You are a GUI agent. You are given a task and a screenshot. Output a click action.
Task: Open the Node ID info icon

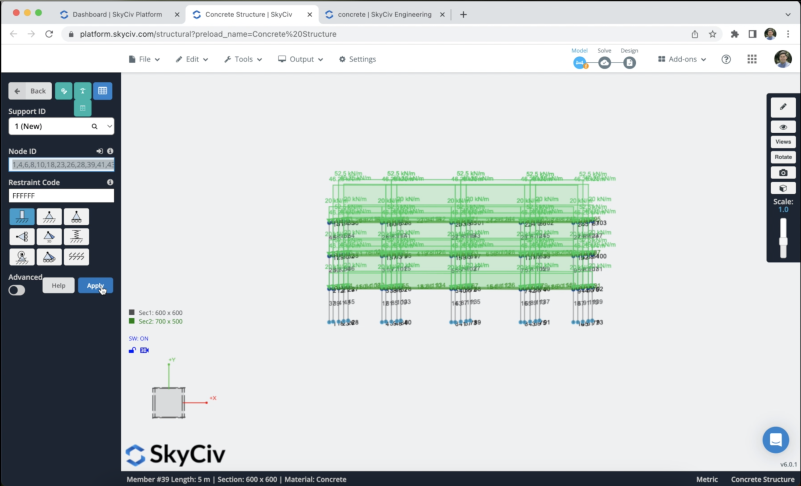[x=110, y=151]
